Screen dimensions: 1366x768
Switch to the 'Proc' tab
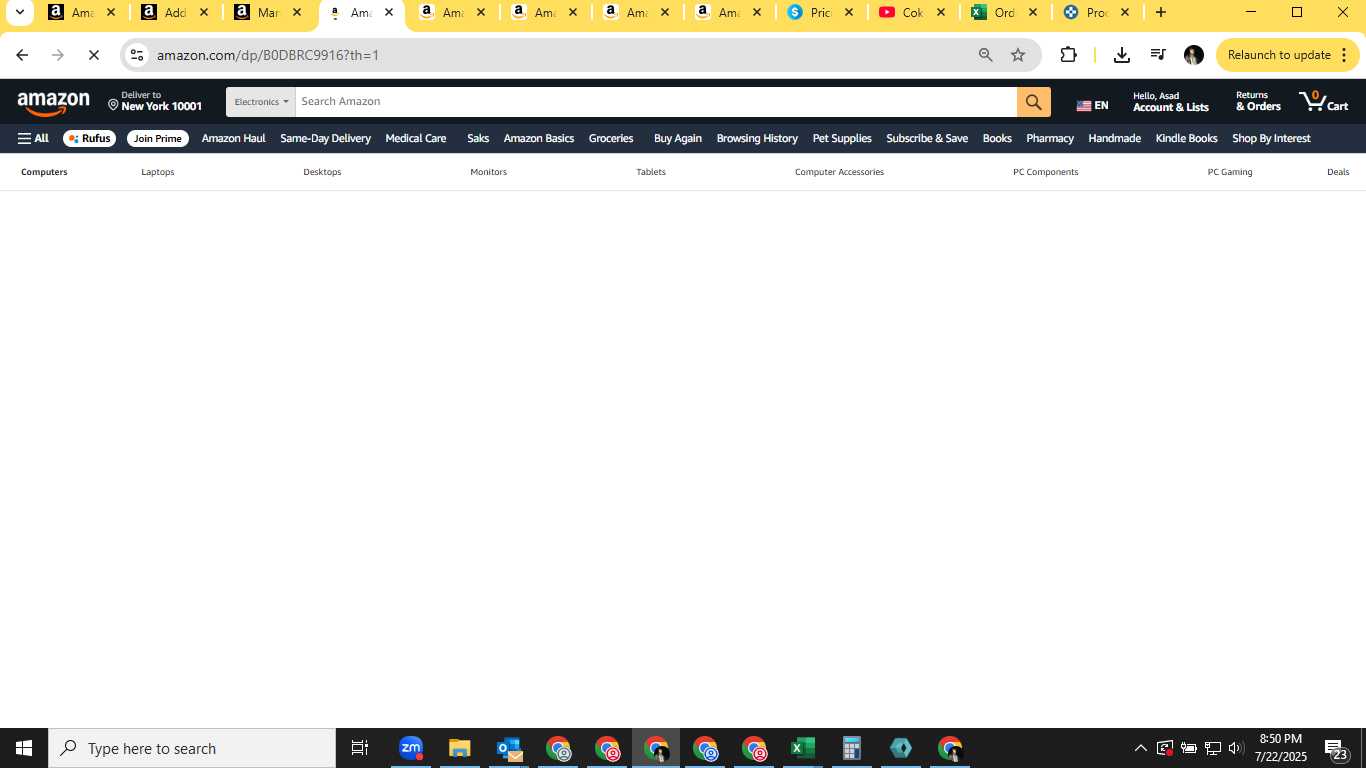[1086, 13]
